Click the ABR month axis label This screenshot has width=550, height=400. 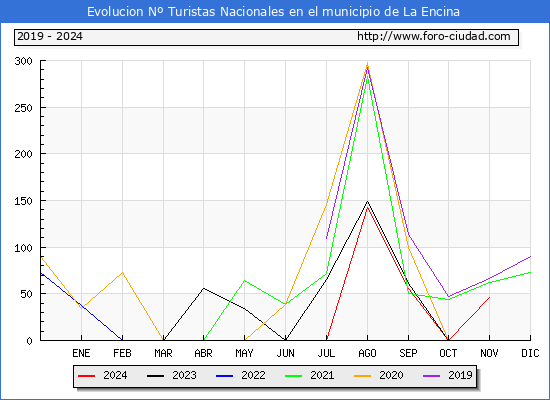(x=203, y=353)
